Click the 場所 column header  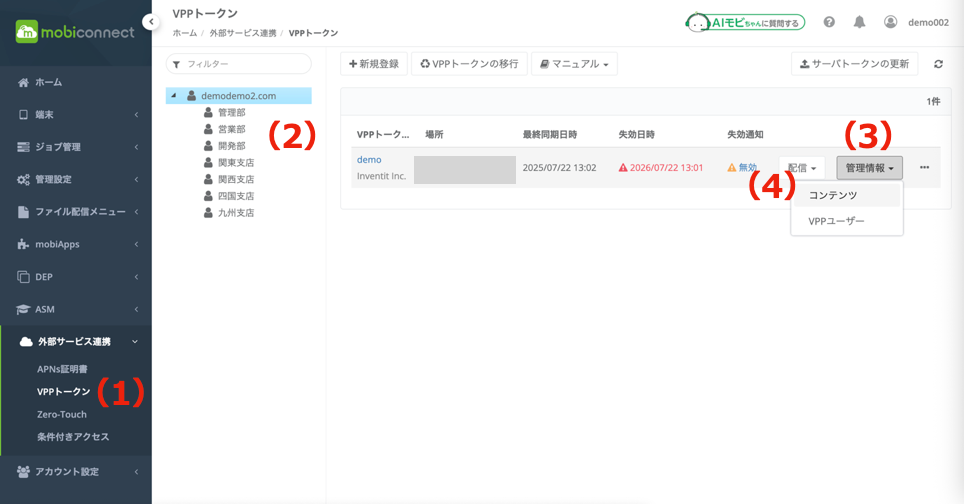click(434, 135)
